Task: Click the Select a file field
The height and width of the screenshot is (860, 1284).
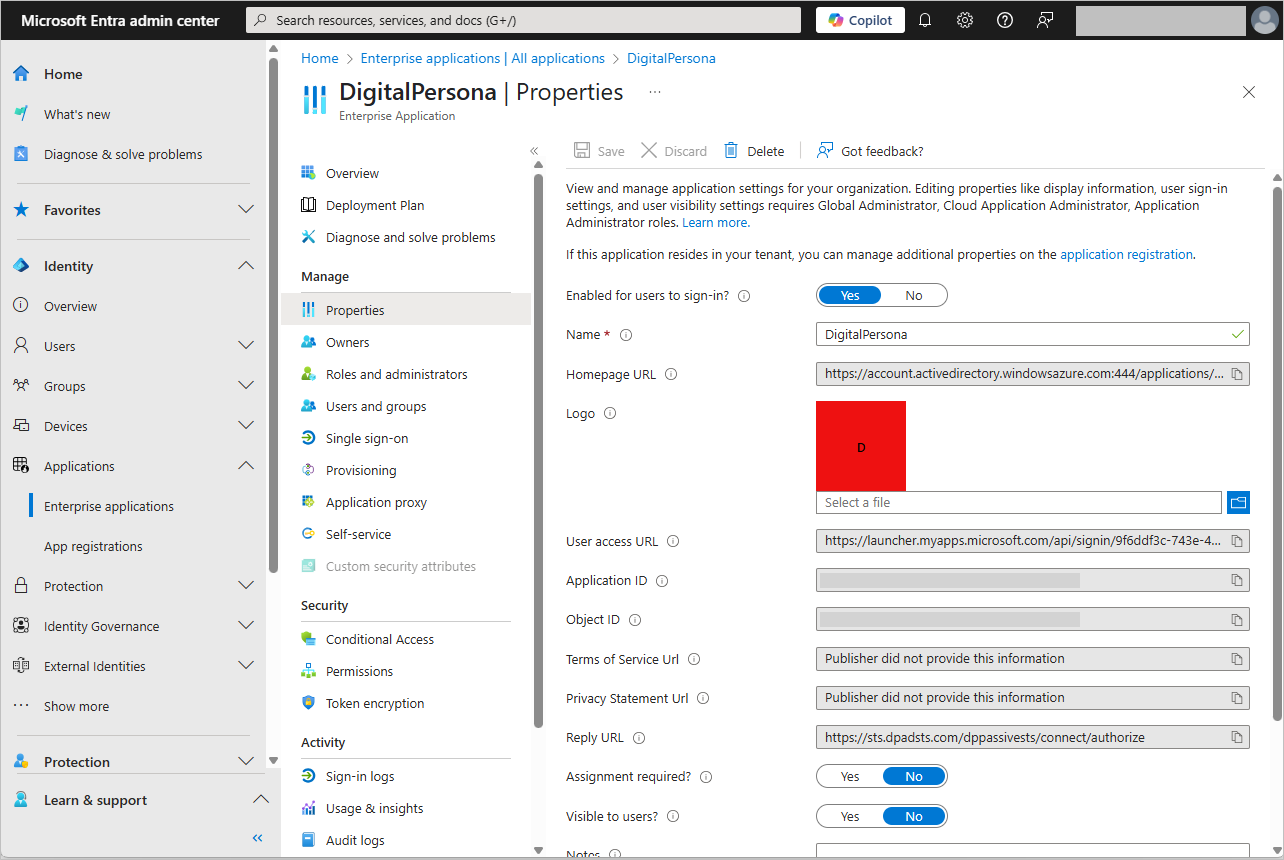Action: [x=1019, y=502]
